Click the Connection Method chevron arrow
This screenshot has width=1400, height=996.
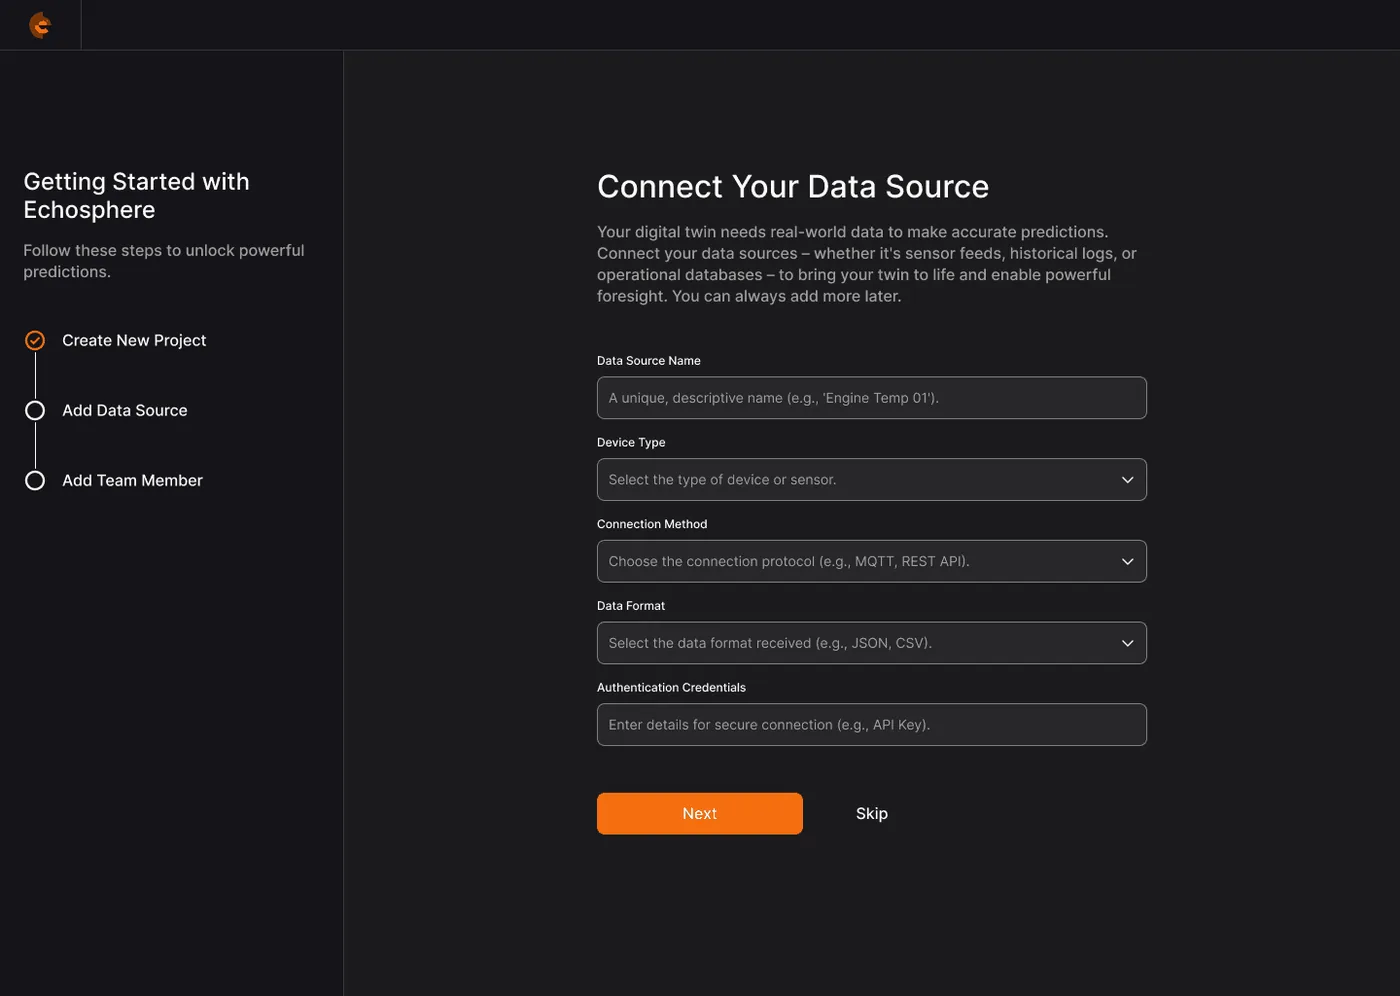[x=1127, y=562]
